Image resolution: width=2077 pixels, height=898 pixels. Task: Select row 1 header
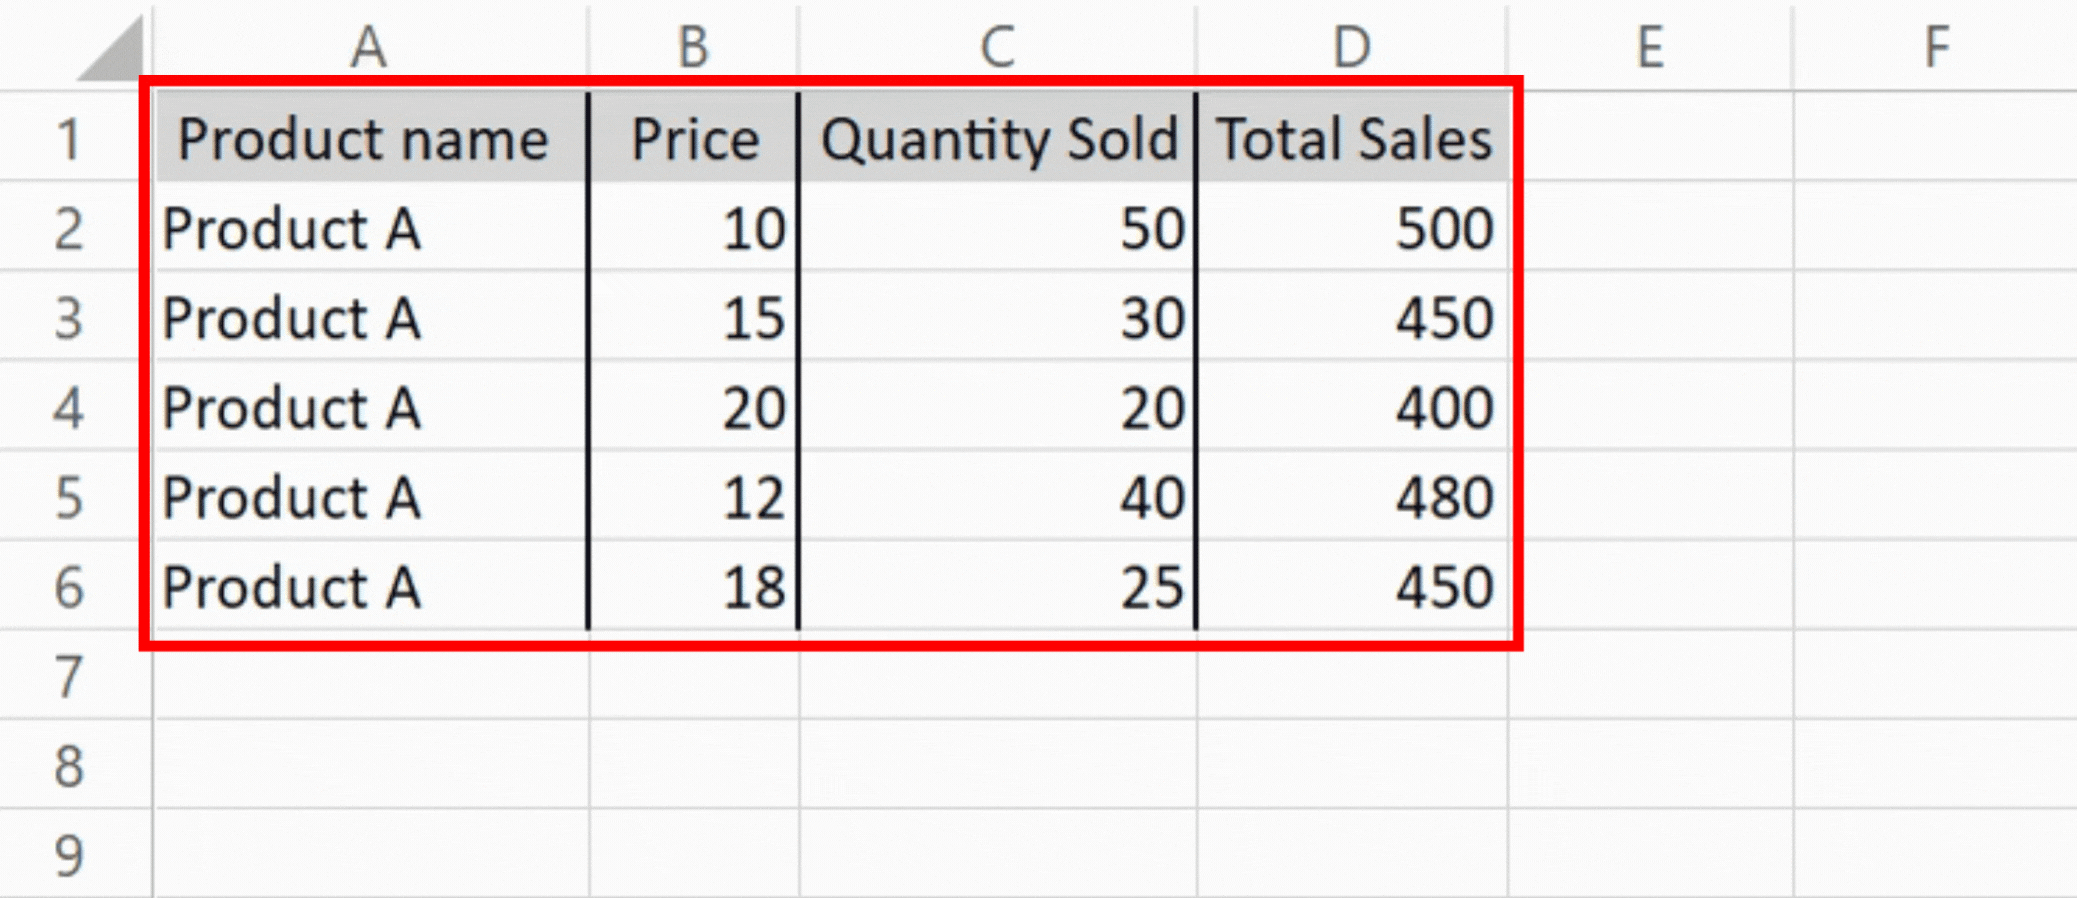[68, 137]
